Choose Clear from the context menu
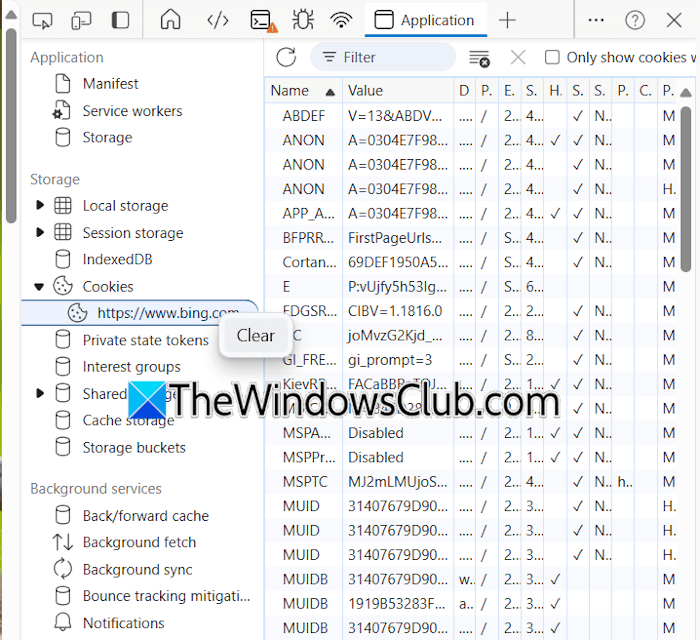This screenshot has width=700, height=640. [255, 336]
